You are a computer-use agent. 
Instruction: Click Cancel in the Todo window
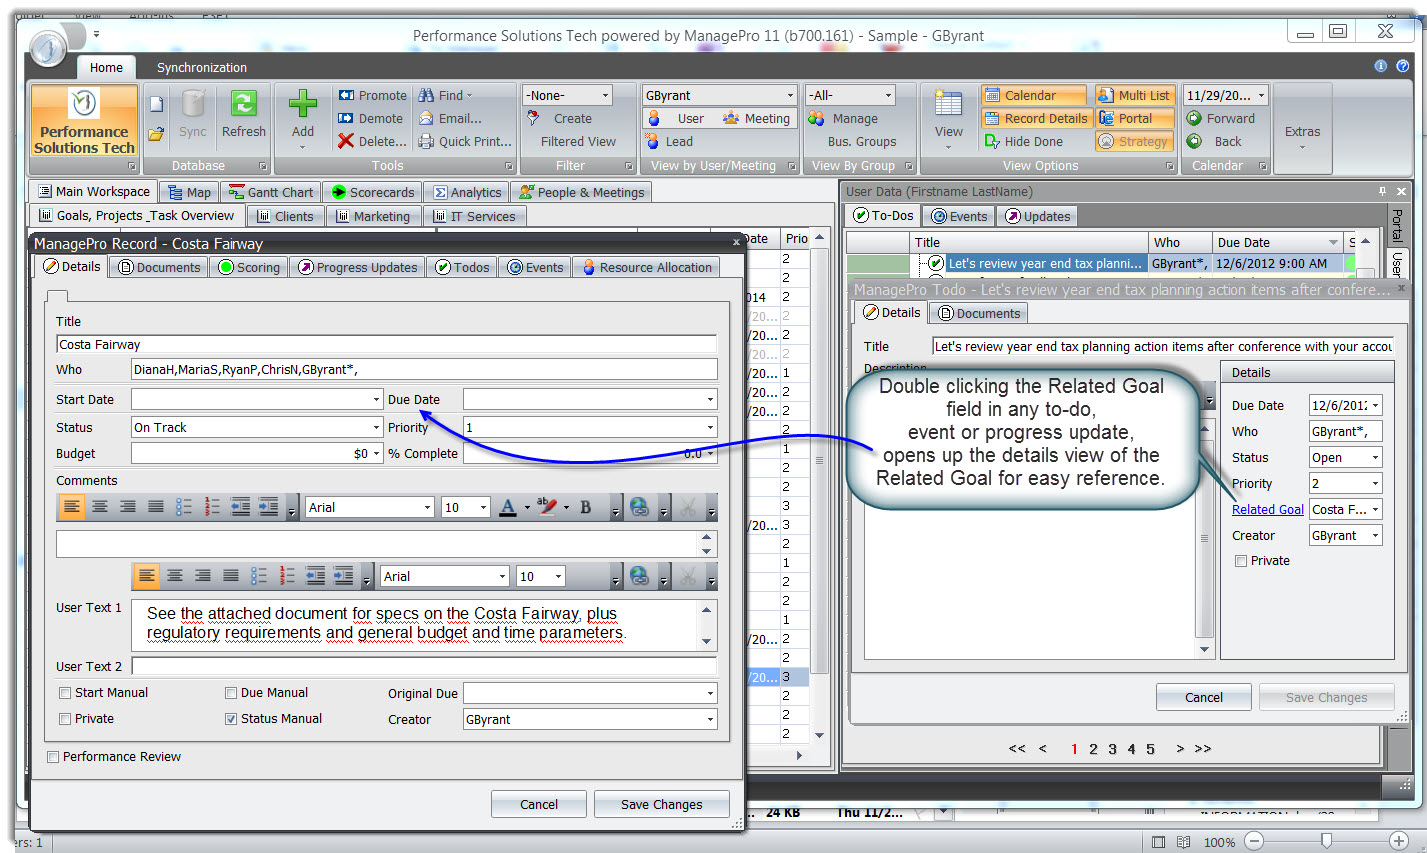click(1203, 697)
